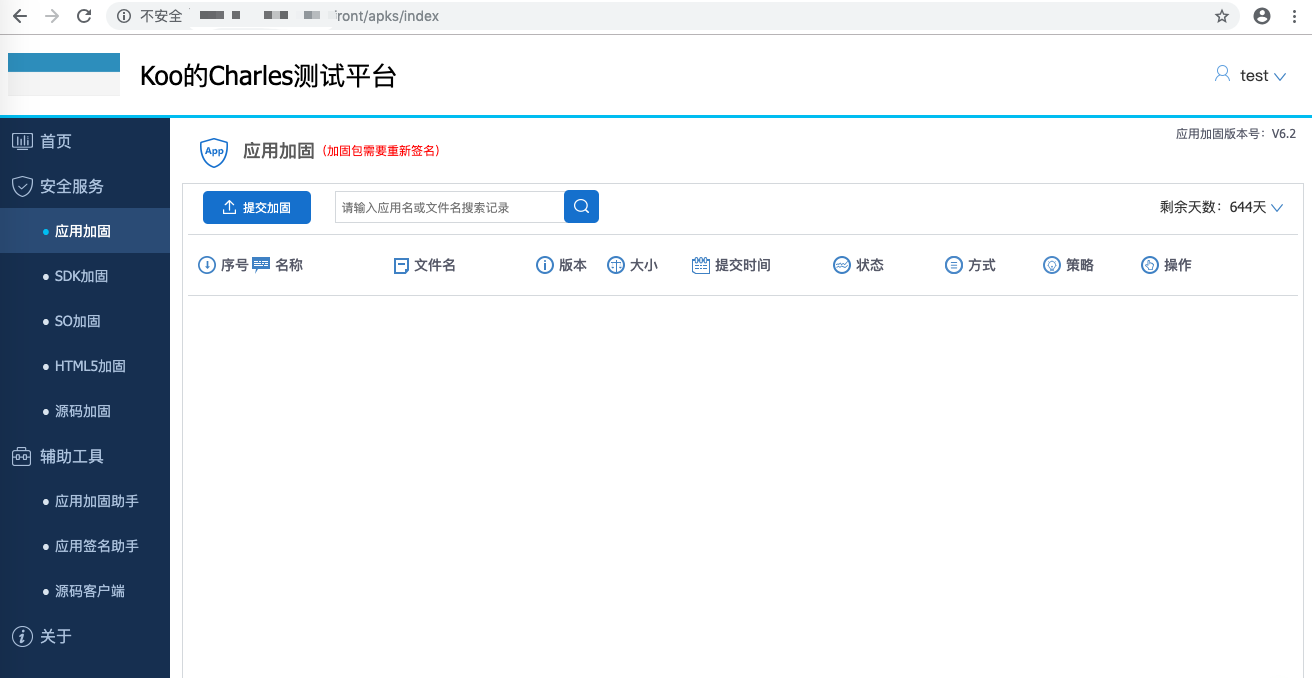Select HTML5加固 in the sidebar

click(85, 366)
